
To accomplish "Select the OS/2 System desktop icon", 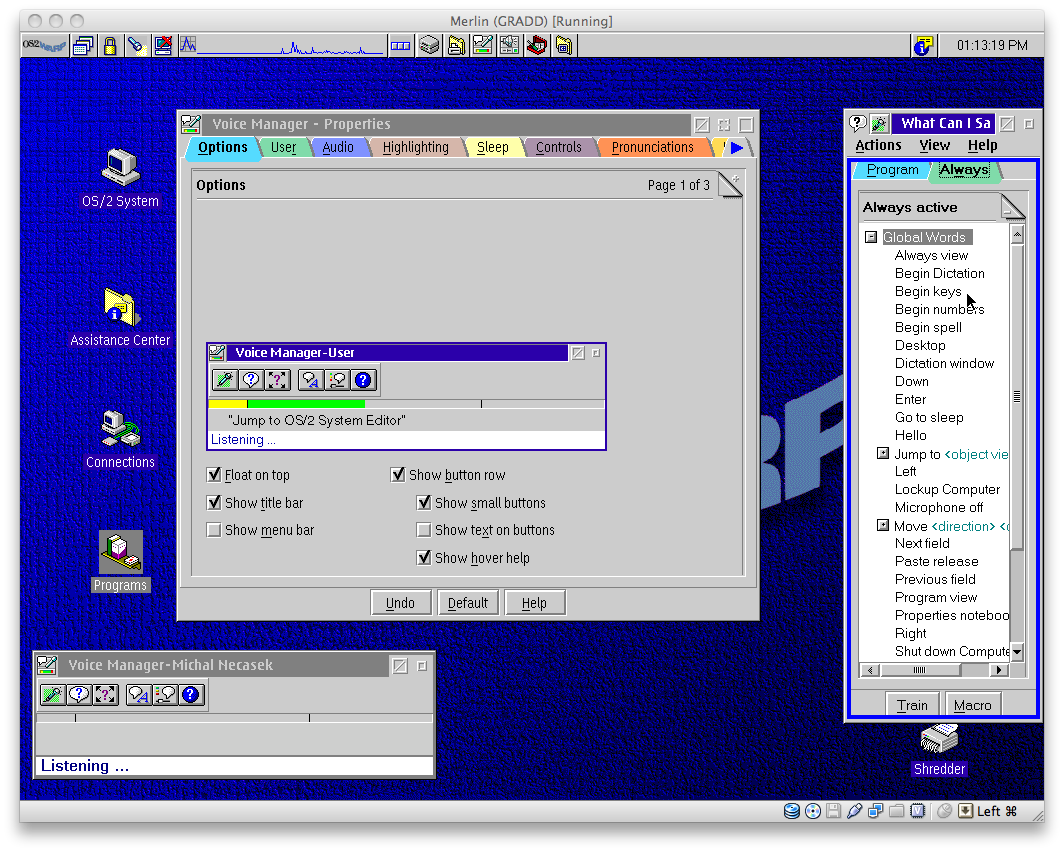I will point(120,178).
